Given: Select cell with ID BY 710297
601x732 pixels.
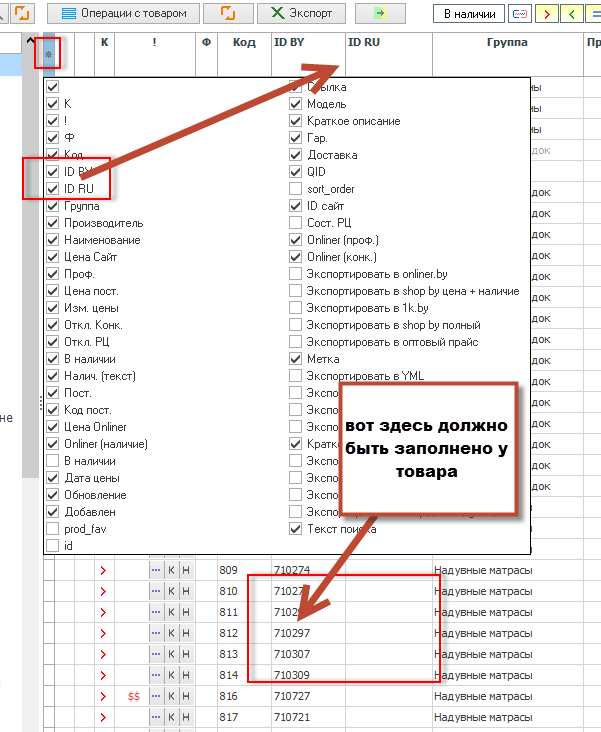Looking at the screenshot, I should click(x=308, y=633).
